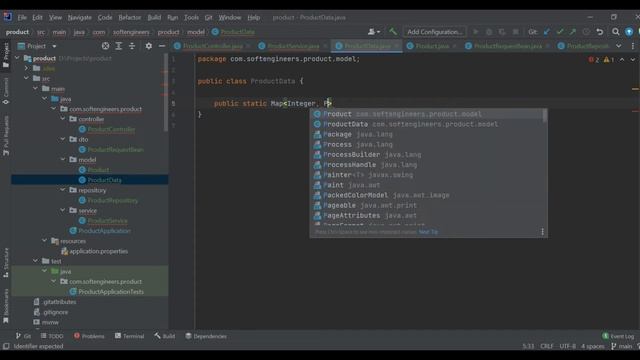Open the Refactor menu
640x360 pixels.
tap(129, 18)
